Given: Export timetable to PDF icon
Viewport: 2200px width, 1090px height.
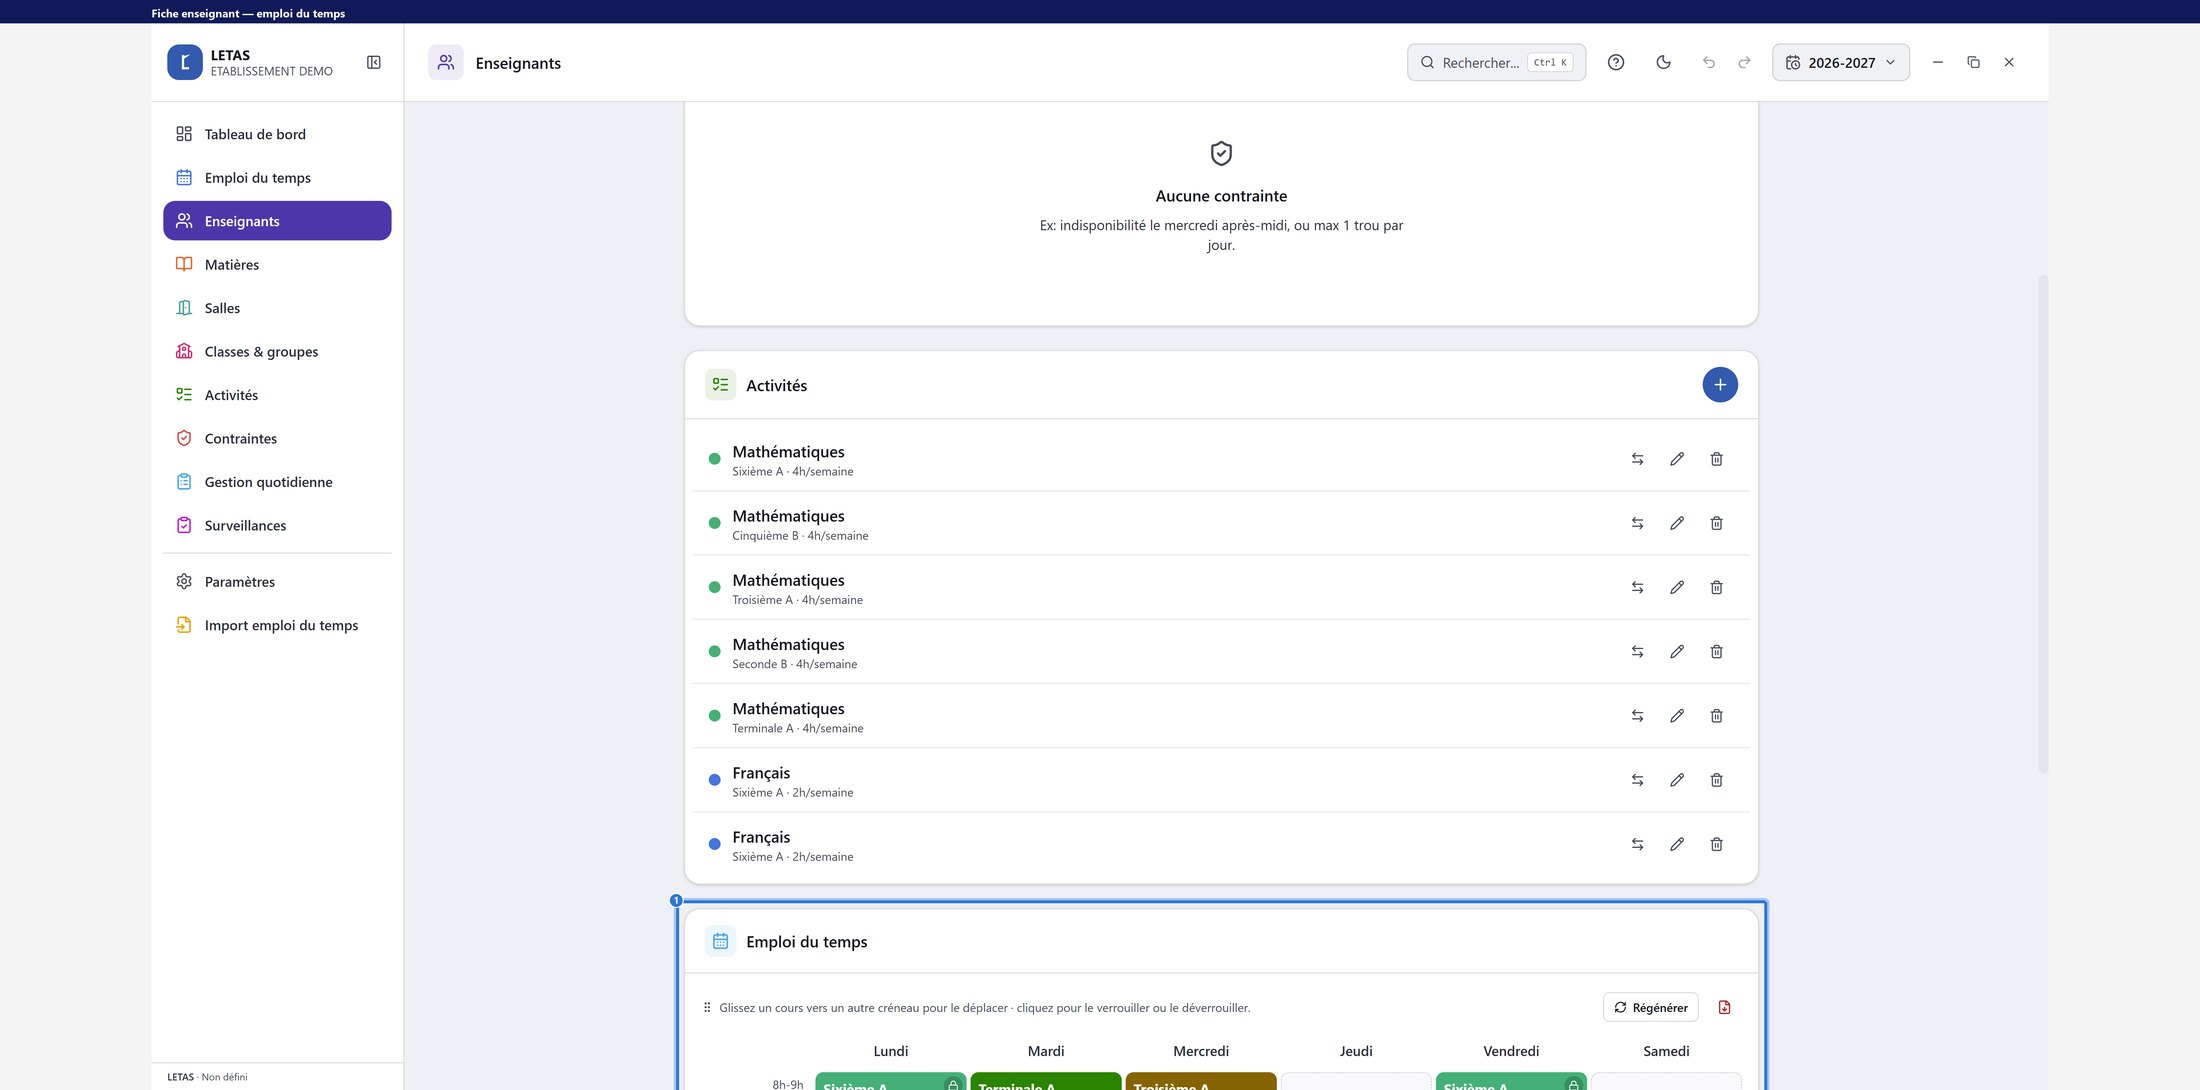Looking at the screenshot, I should point(1724,1007).
